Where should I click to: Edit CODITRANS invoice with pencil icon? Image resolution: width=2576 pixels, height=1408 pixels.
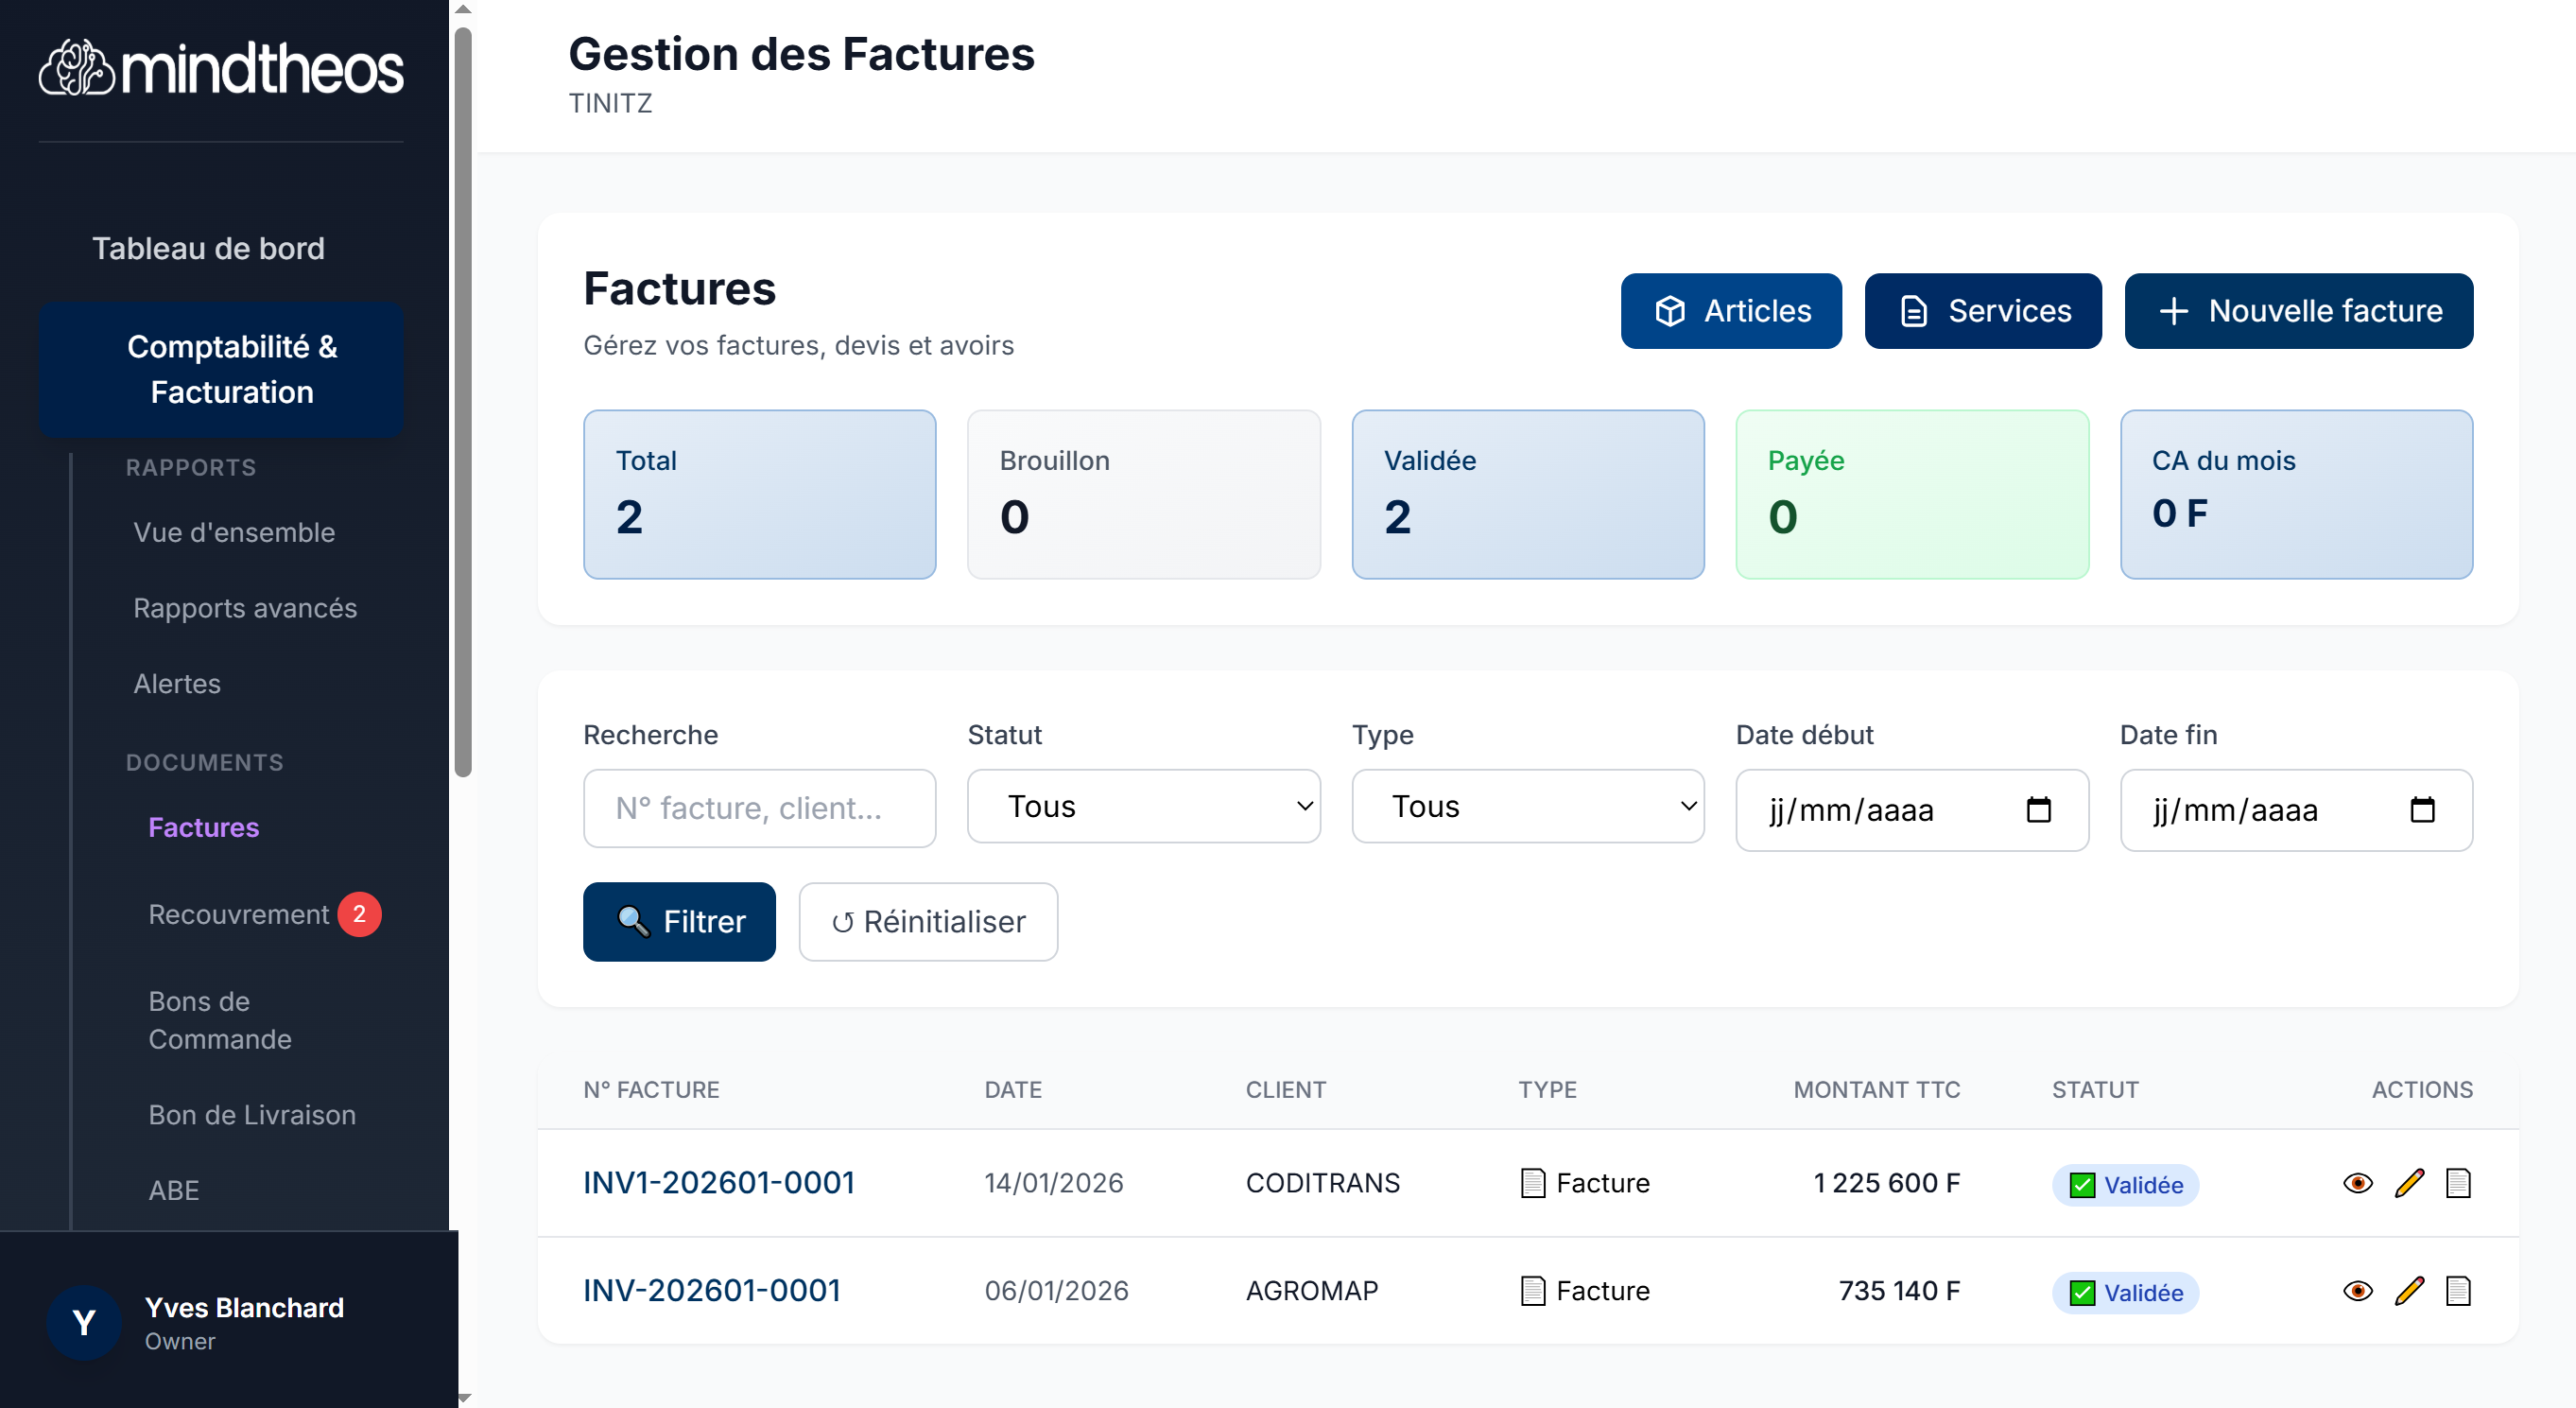pyautogui.click(x=2409, y=1183)
